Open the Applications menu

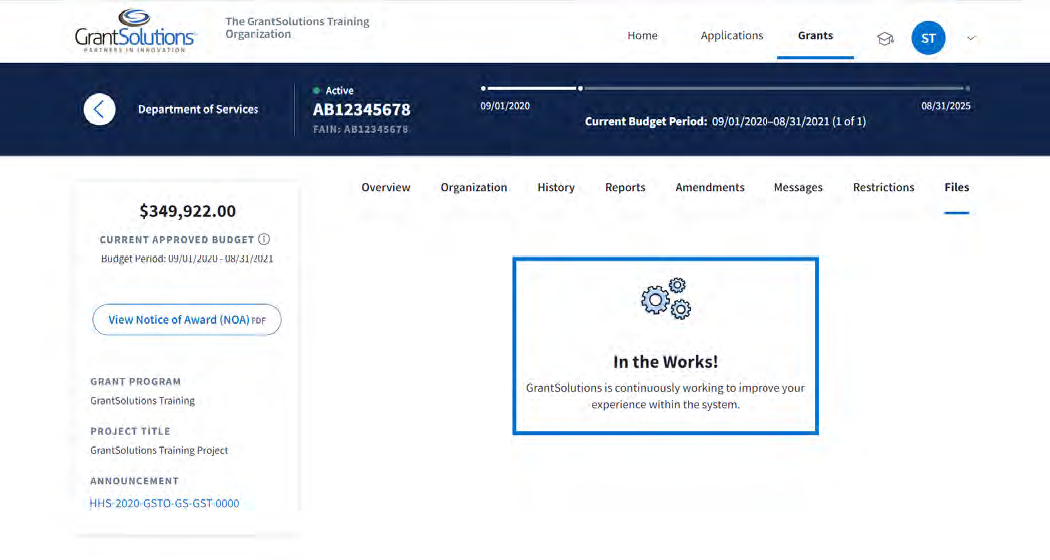pyautogui.click(x=731, y=36)
